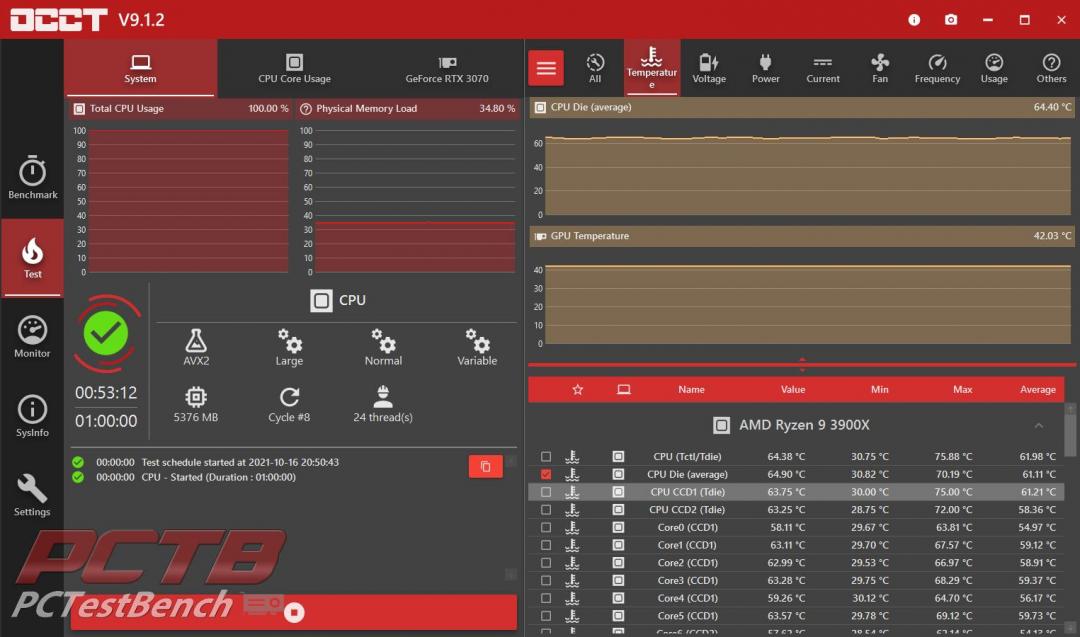The image size is (1080, 637).
Task: Click the GPU Temperature graph header
Action: (x=802, y=236)
